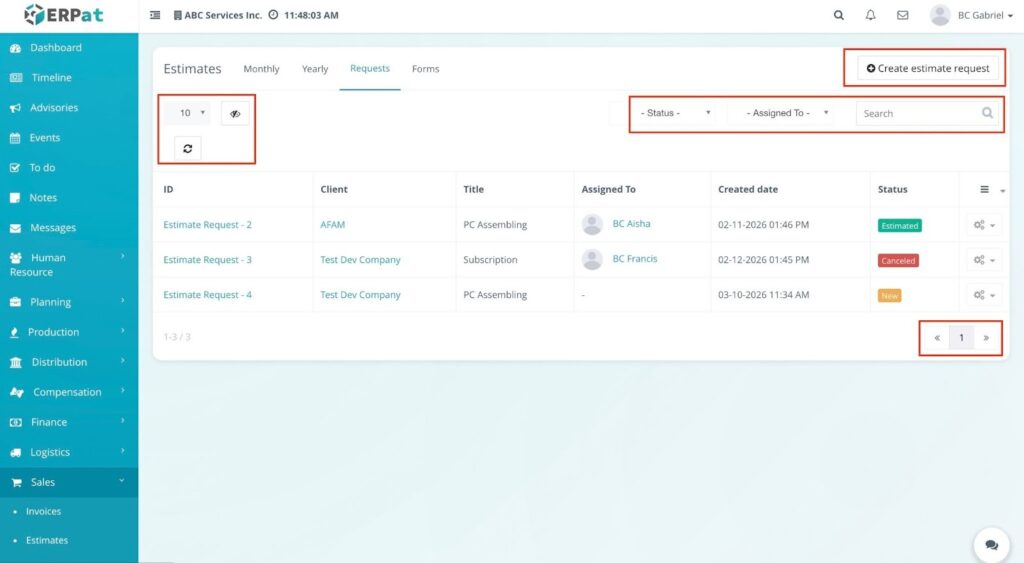Open the notifications bell icon
1024x563 pixels.
point(870,15)
